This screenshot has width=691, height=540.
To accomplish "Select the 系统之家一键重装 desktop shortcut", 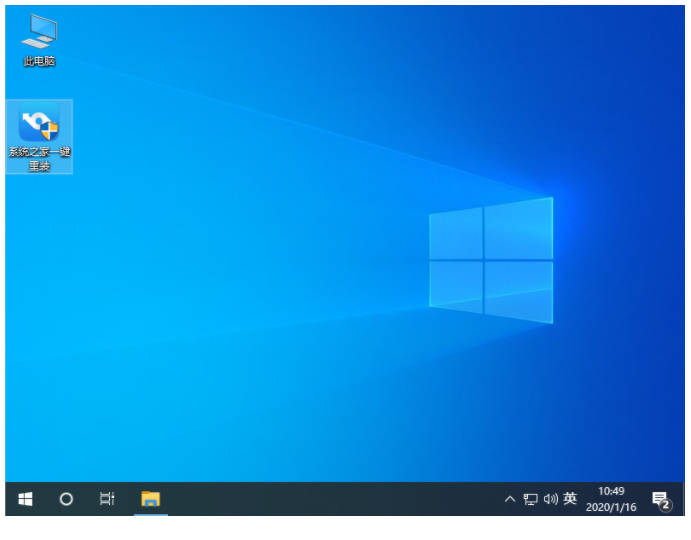I will [x=39, y=137].
